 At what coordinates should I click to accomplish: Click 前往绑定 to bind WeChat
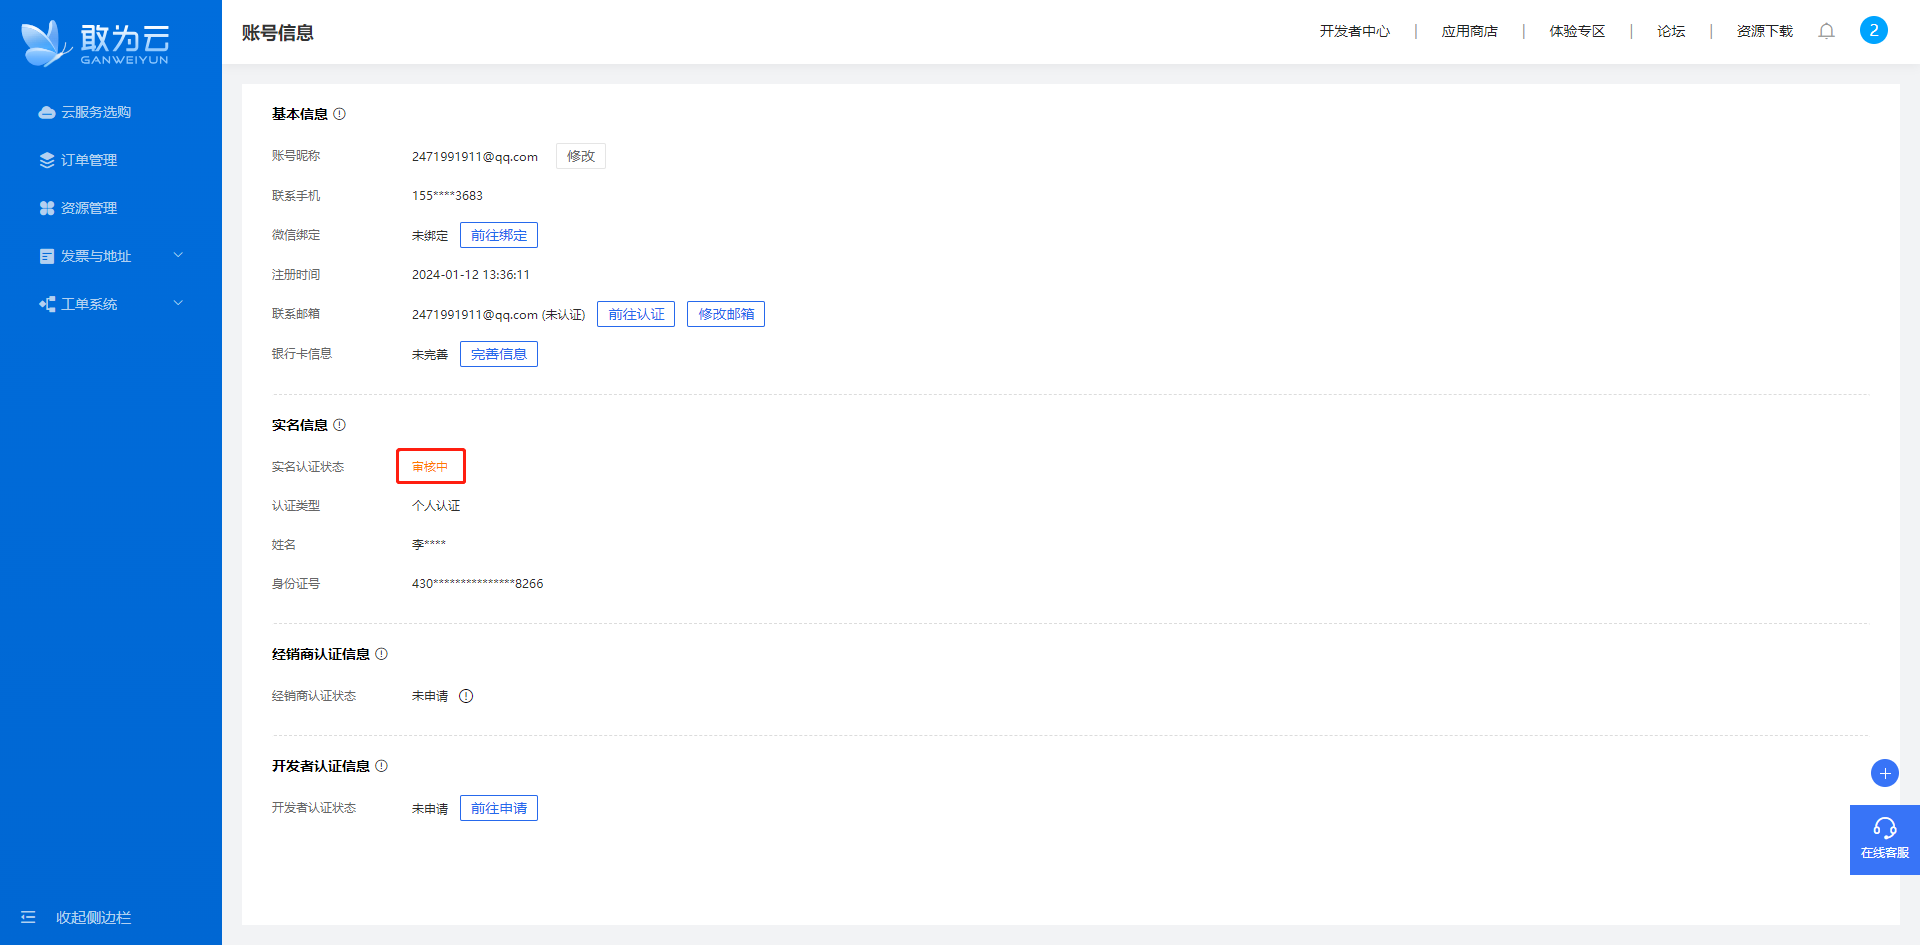click(x=498, y=235)
